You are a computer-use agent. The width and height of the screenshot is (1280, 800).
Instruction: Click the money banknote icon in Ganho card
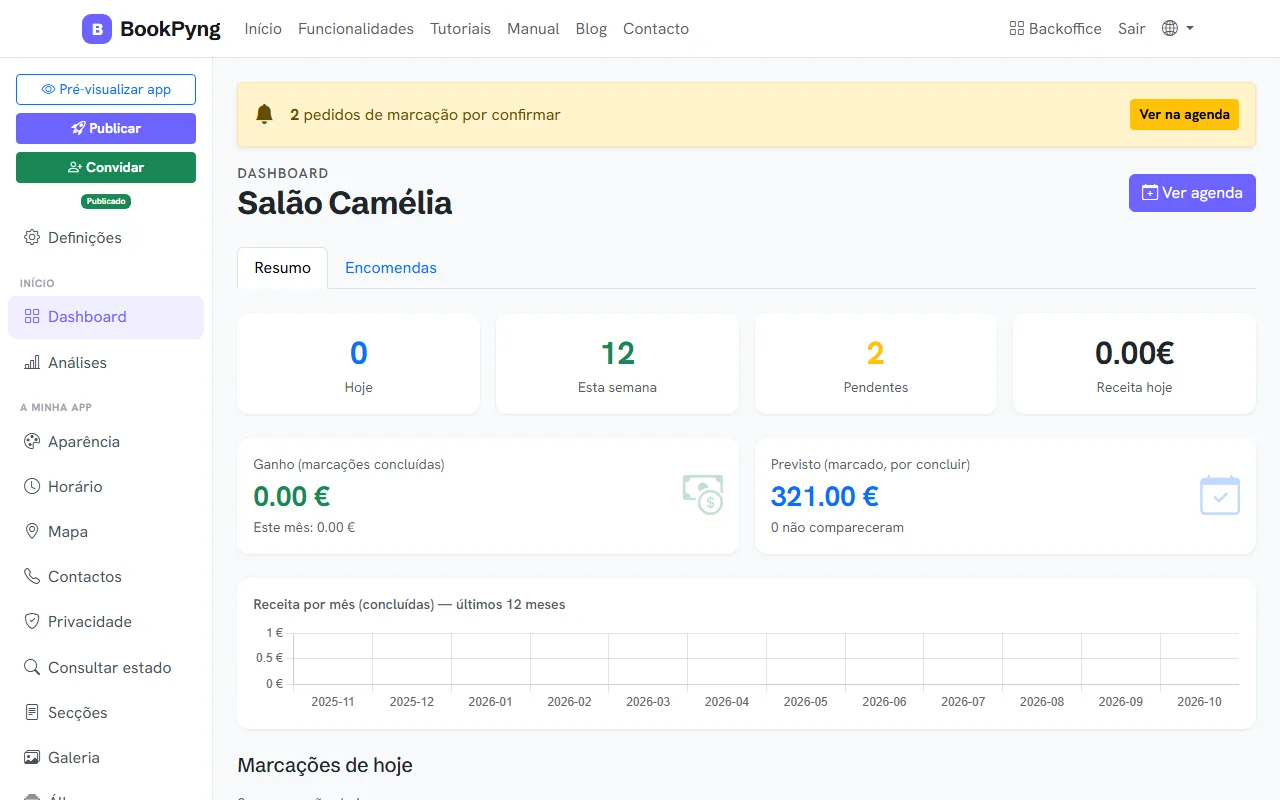click(x=703, y=495)
